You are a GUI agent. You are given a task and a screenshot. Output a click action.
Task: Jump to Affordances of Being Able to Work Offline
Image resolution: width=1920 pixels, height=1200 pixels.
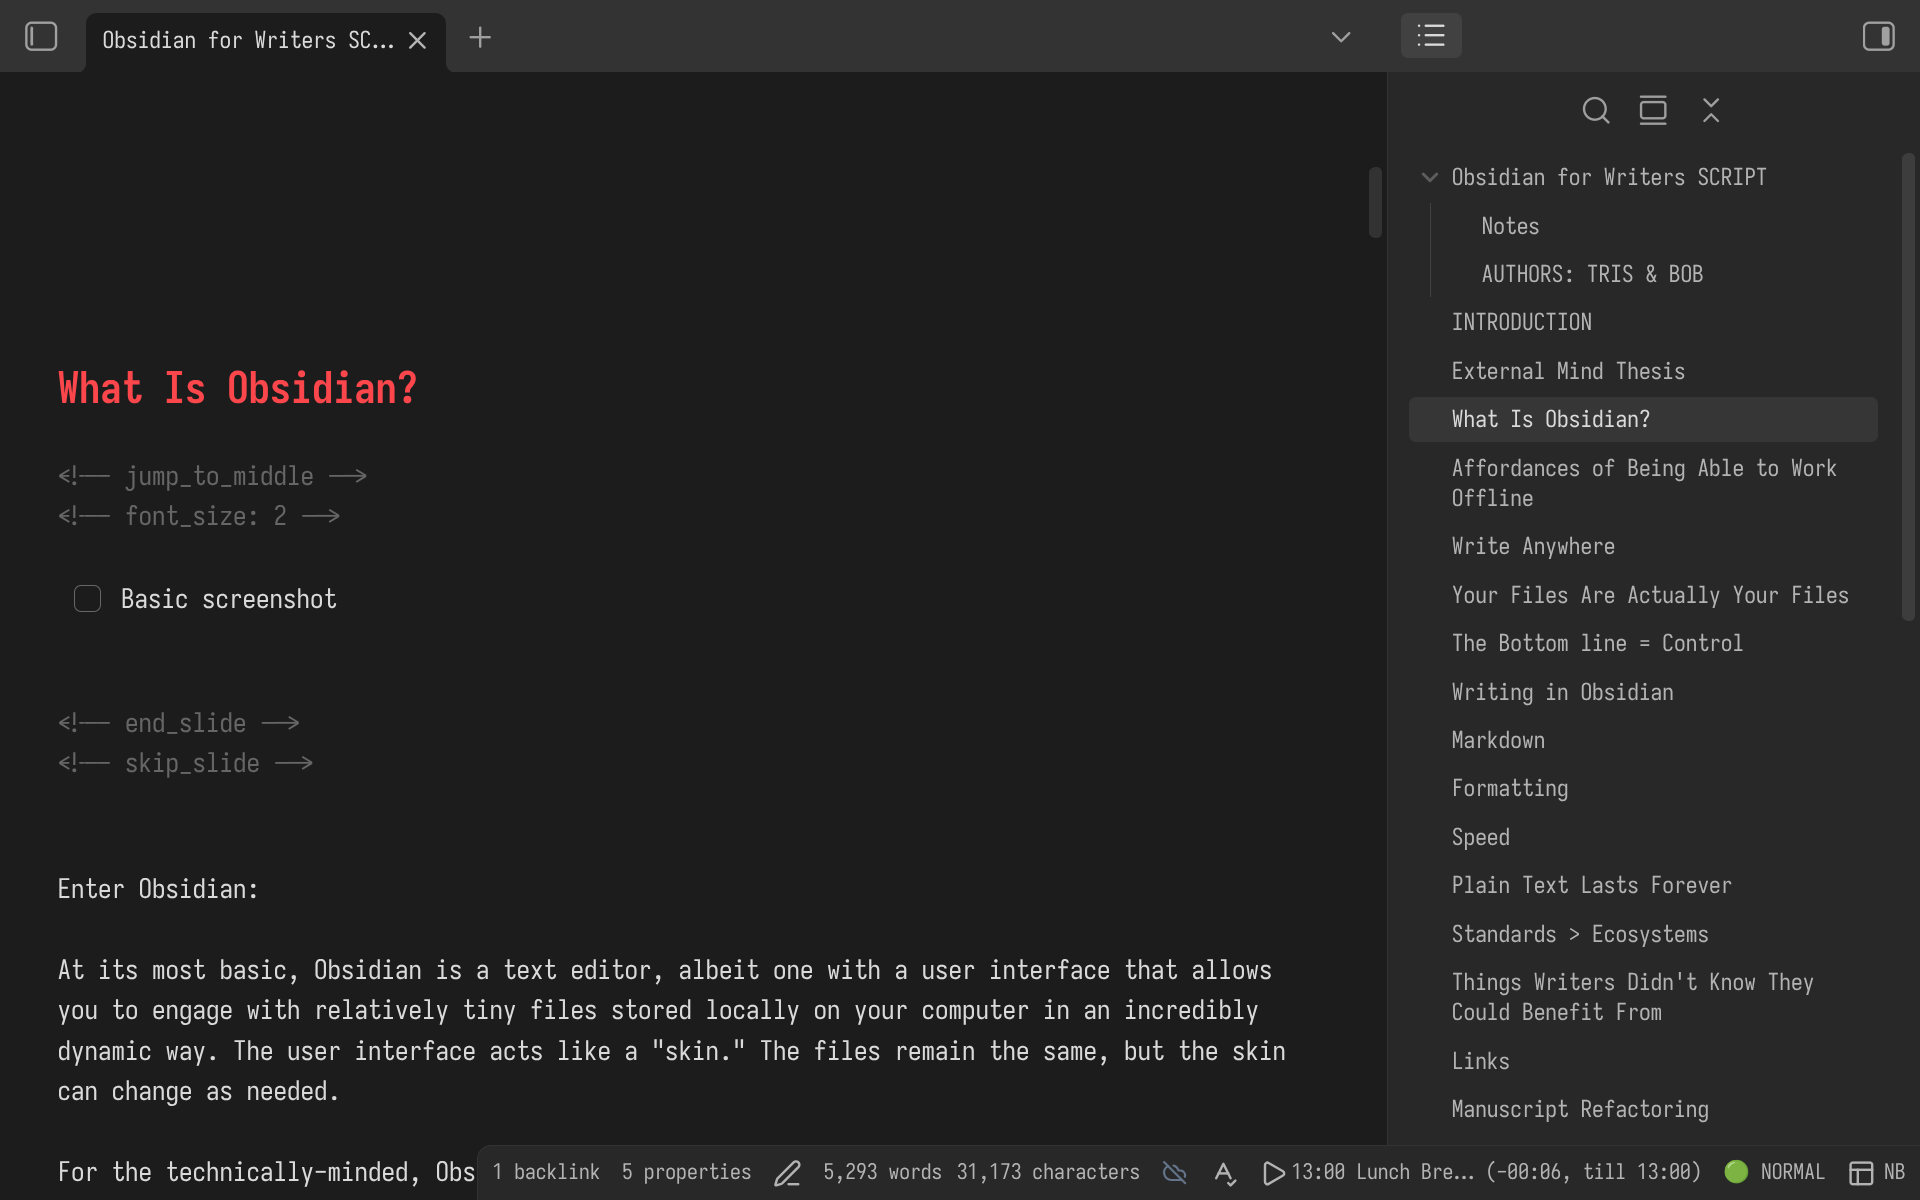coord(1644,483)
